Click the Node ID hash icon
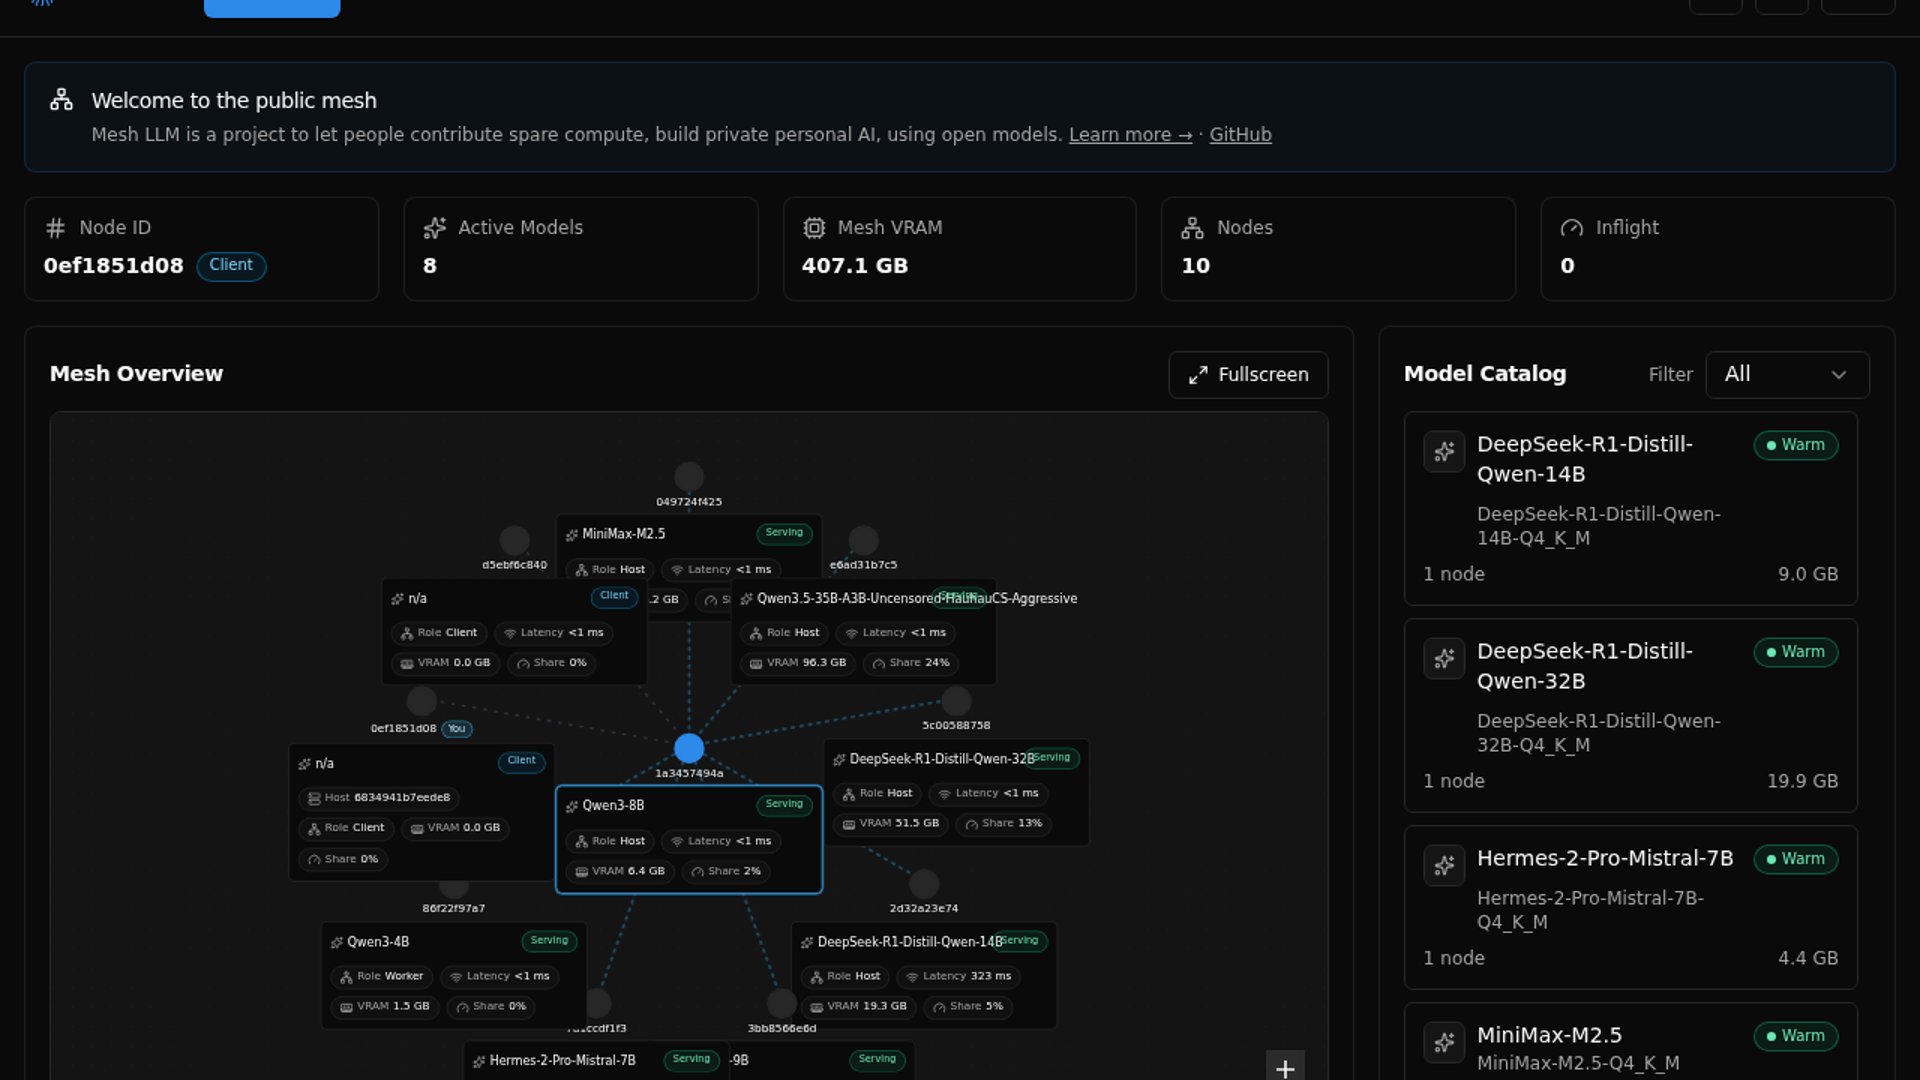 [56, 228]
